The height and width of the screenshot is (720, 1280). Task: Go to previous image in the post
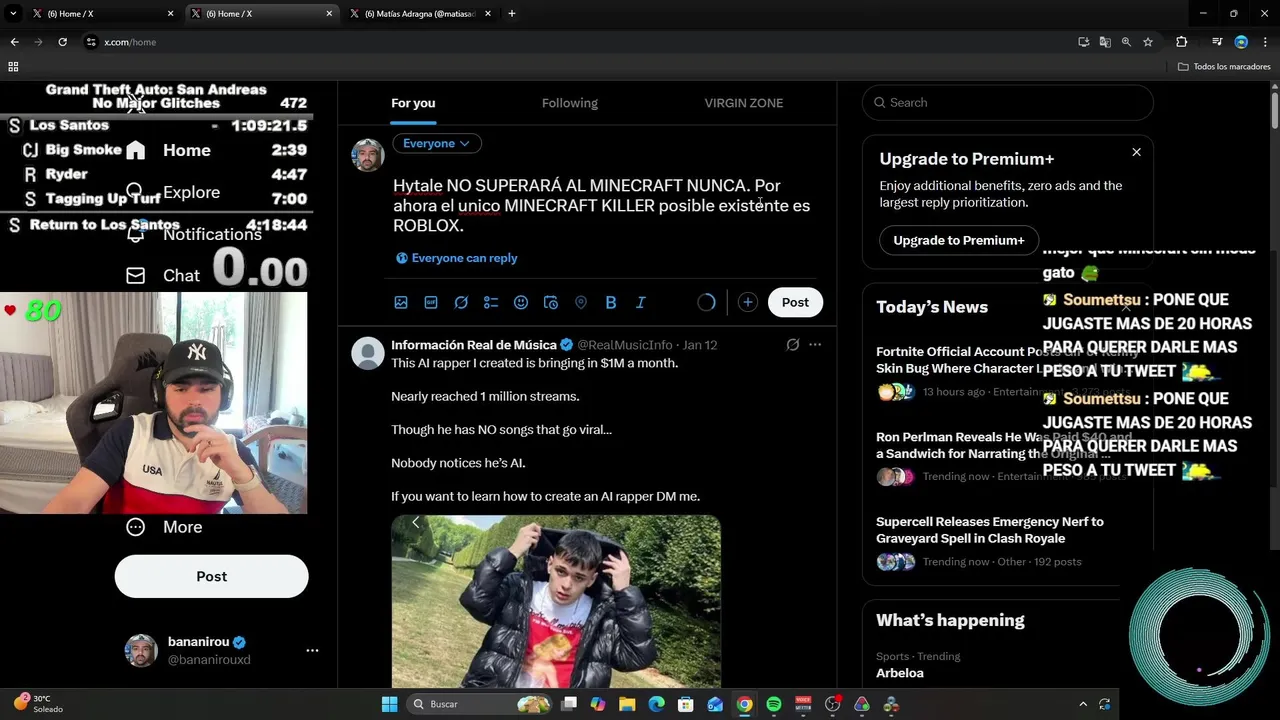(x=416, y=522)
